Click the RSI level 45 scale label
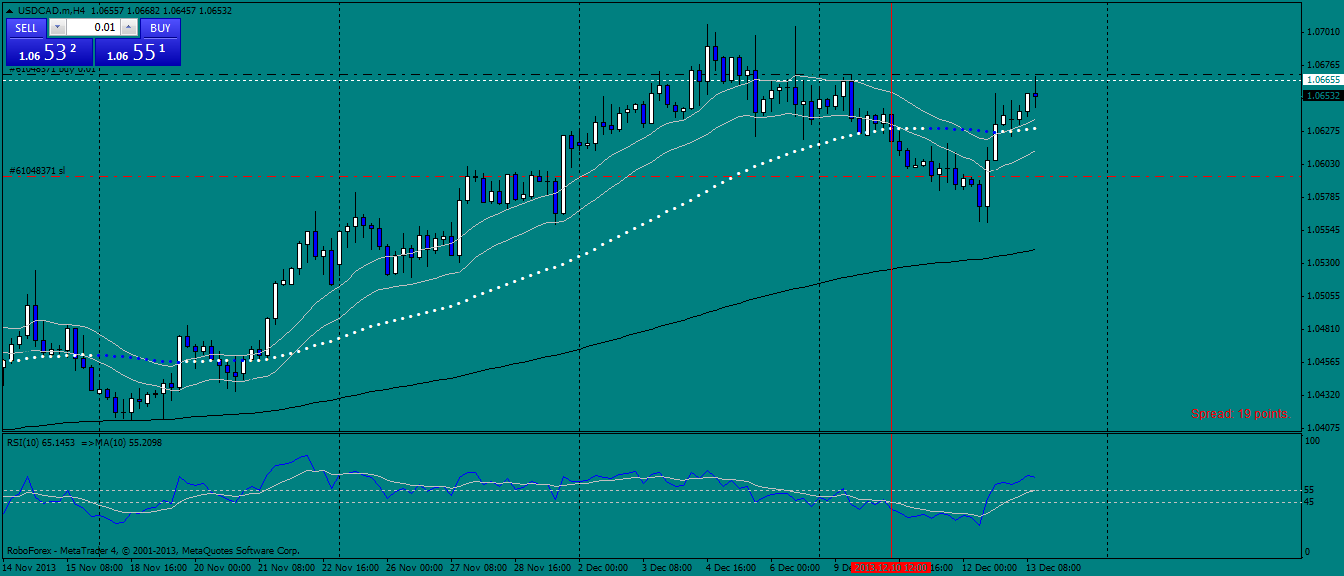 point(1309,502)
